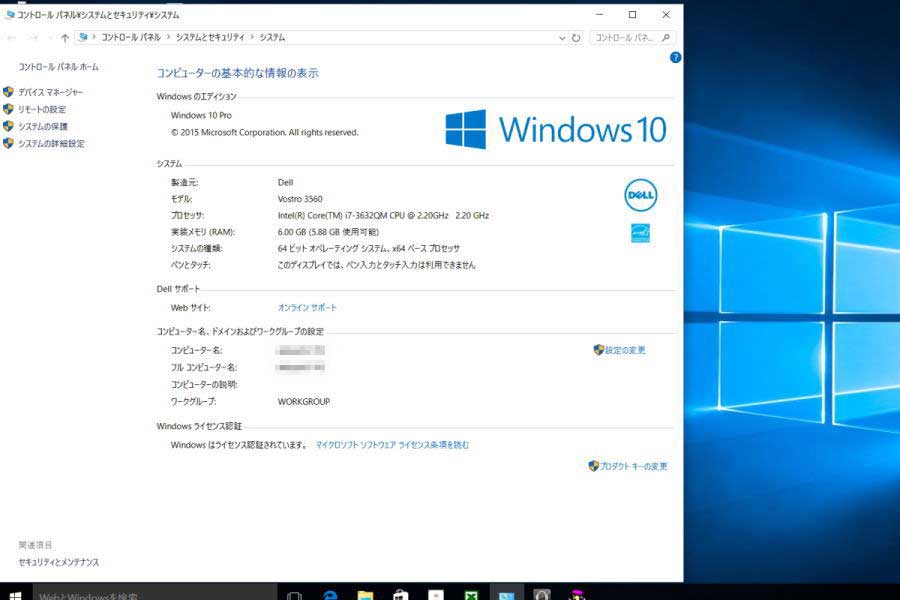Click the magnifier icon in the search box
This screenshot has height=600, width=900.
(x=666, y=38)
